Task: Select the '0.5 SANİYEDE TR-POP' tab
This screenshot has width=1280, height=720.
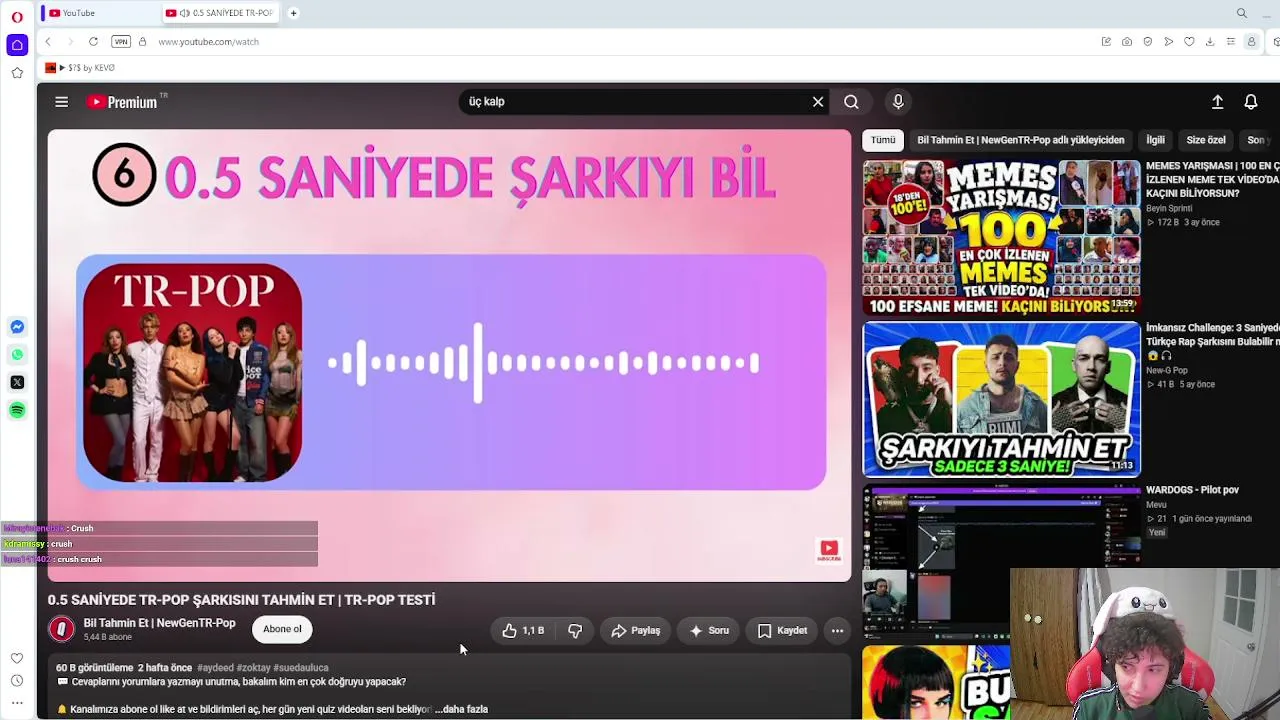Action: click(x=219, y=13)
